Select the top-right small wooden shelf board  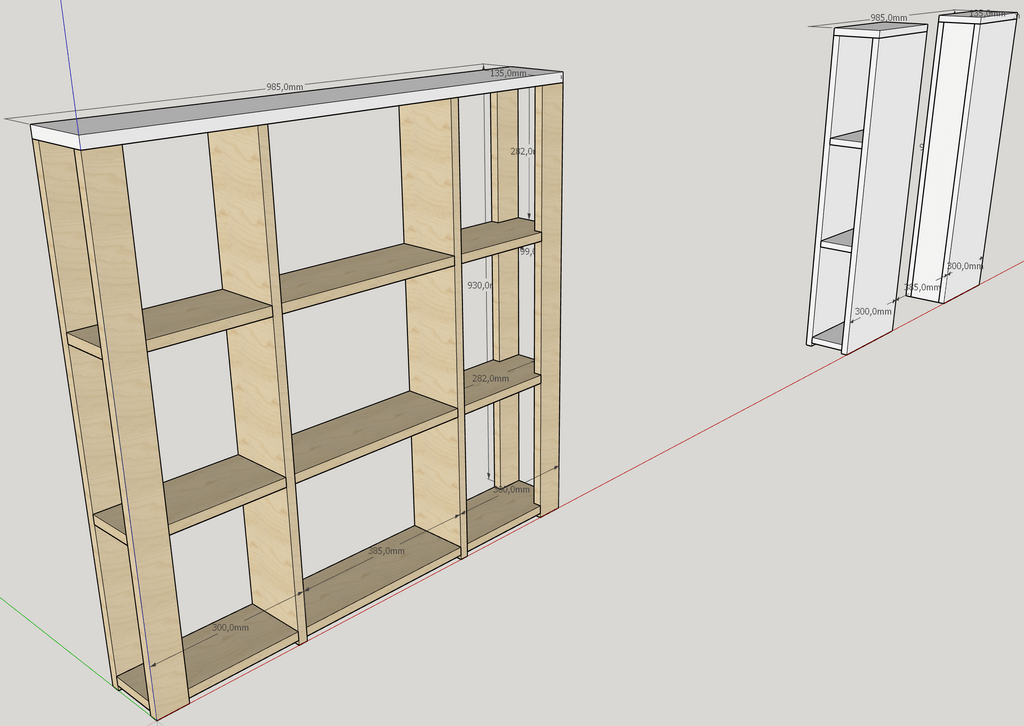click(498, 236)
